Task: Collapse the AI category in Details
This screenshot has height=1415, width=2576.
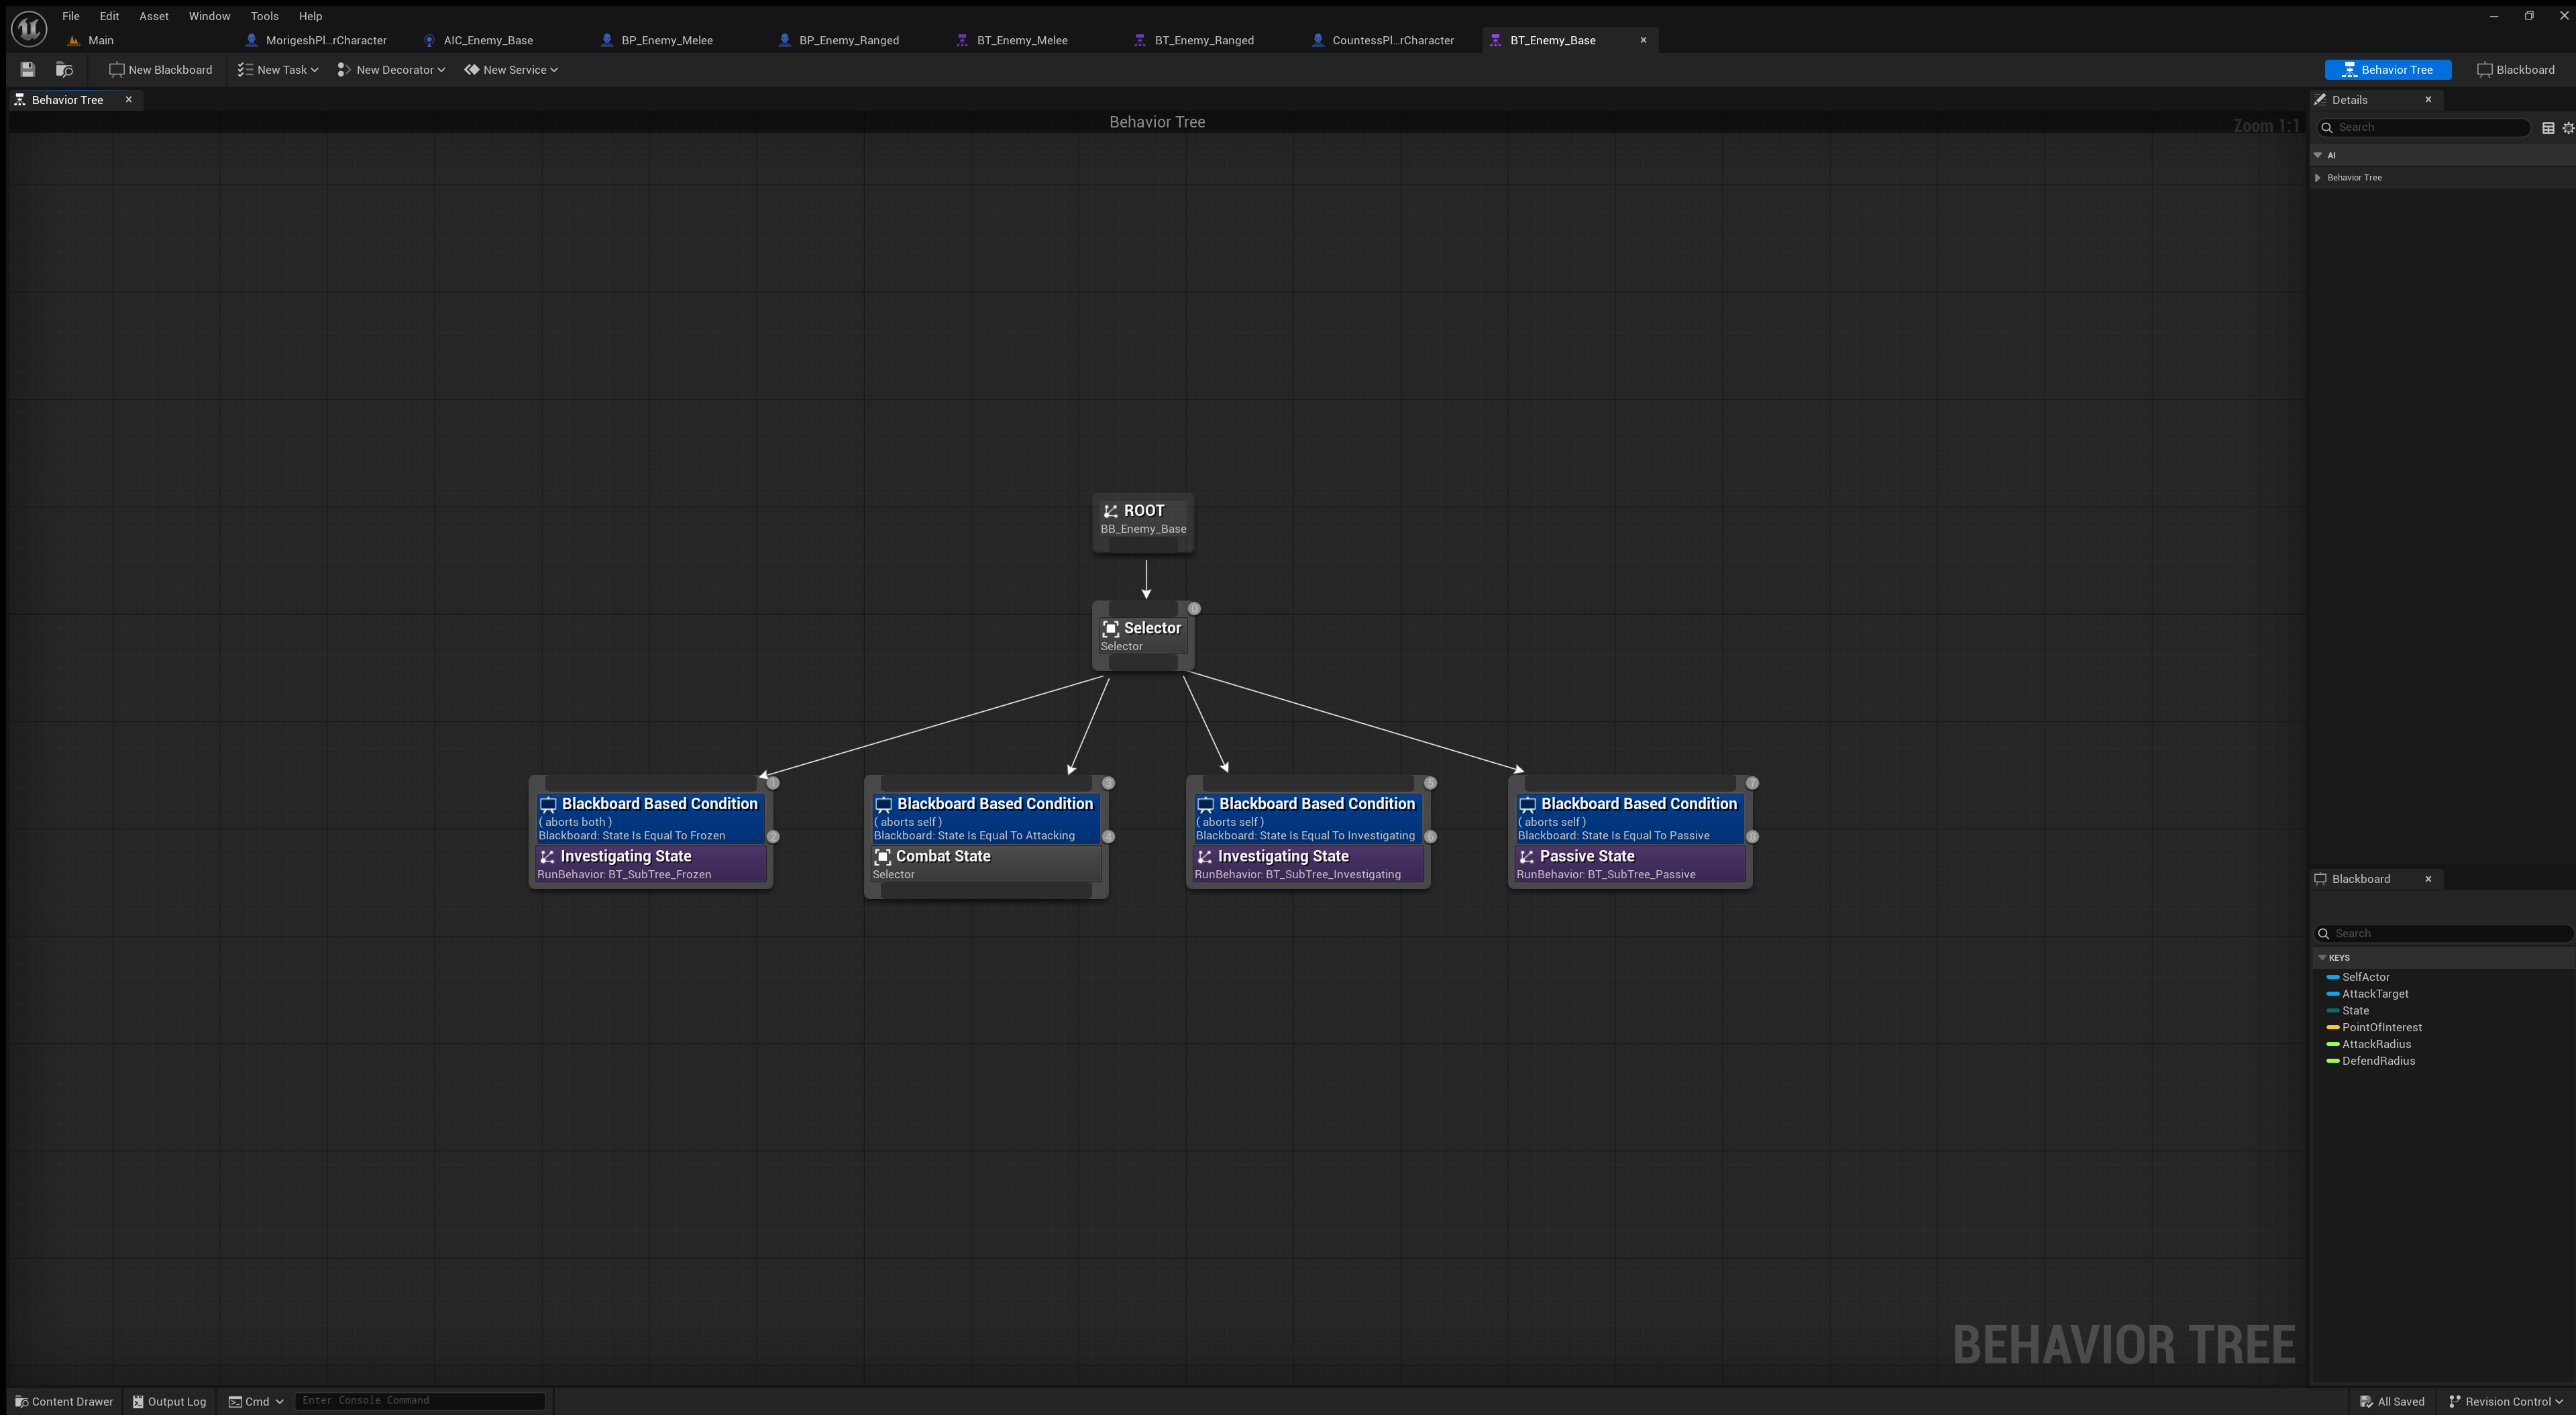Action: [2318, 155]
